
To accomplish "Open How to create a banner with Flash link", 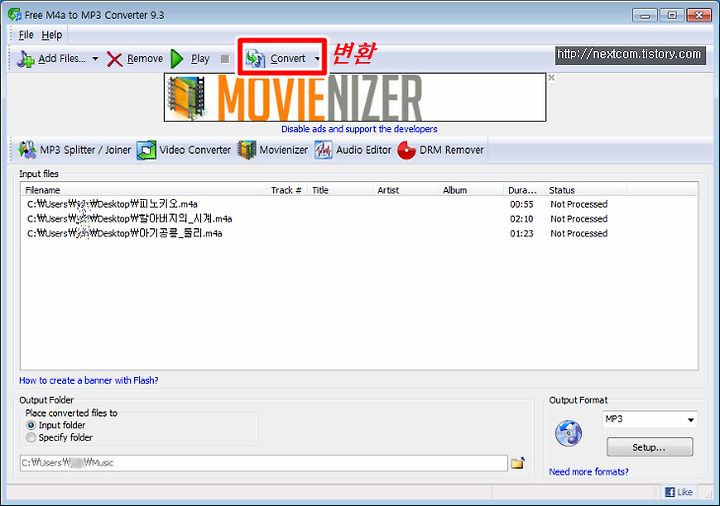I will (x=89, y=381).
